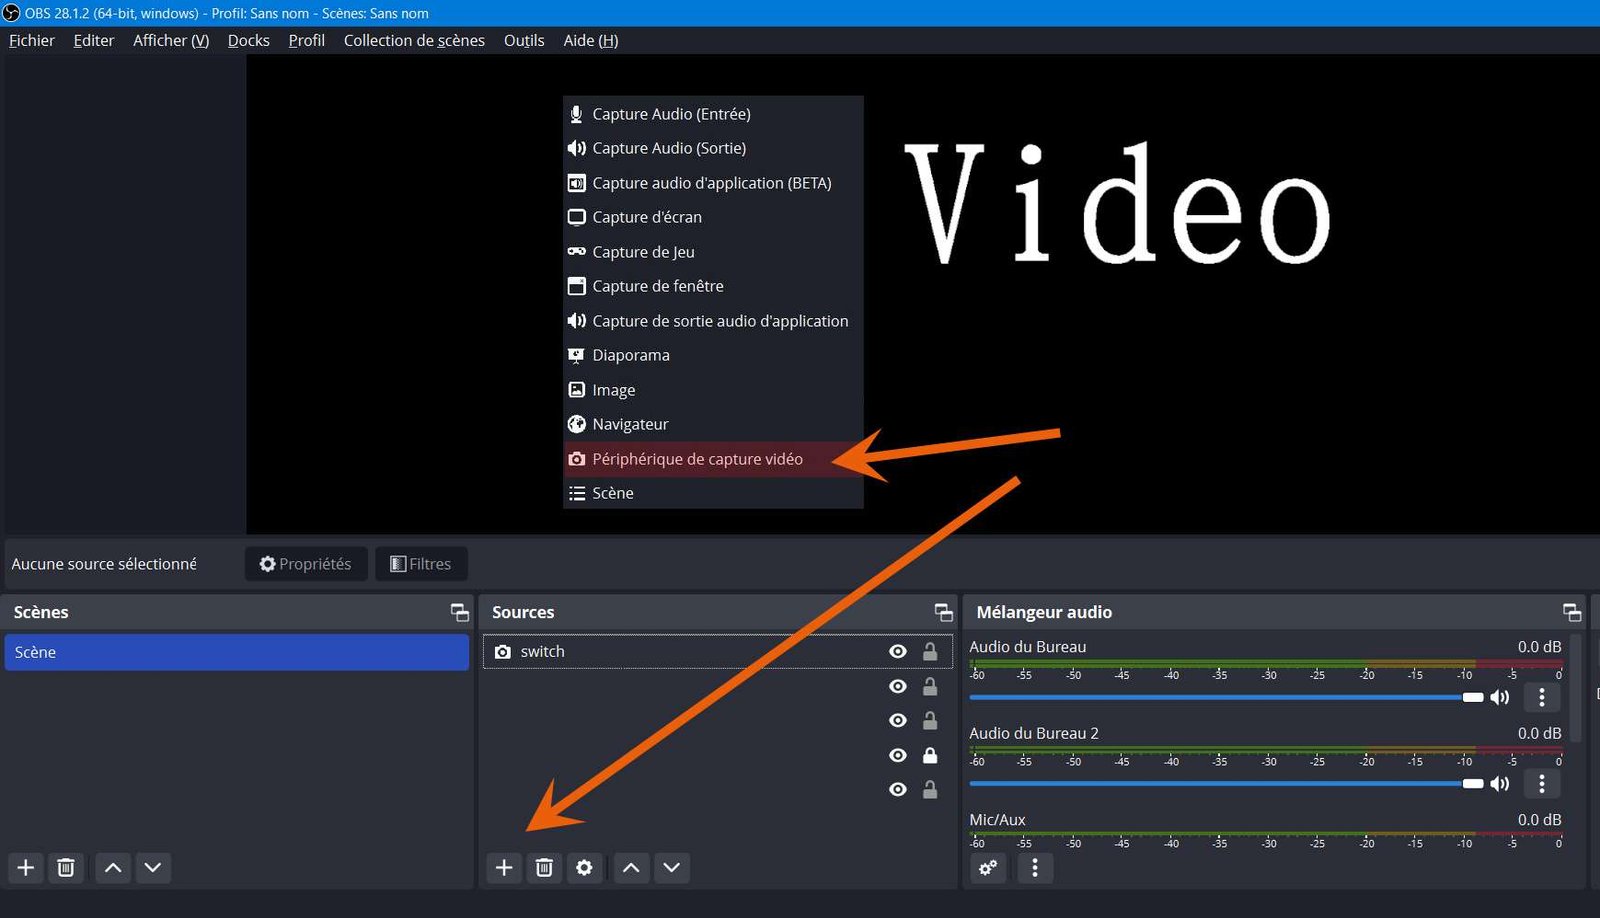1600x918 pixels.
Task: Undock the Sources panel
Action: [x=943, y=612]
